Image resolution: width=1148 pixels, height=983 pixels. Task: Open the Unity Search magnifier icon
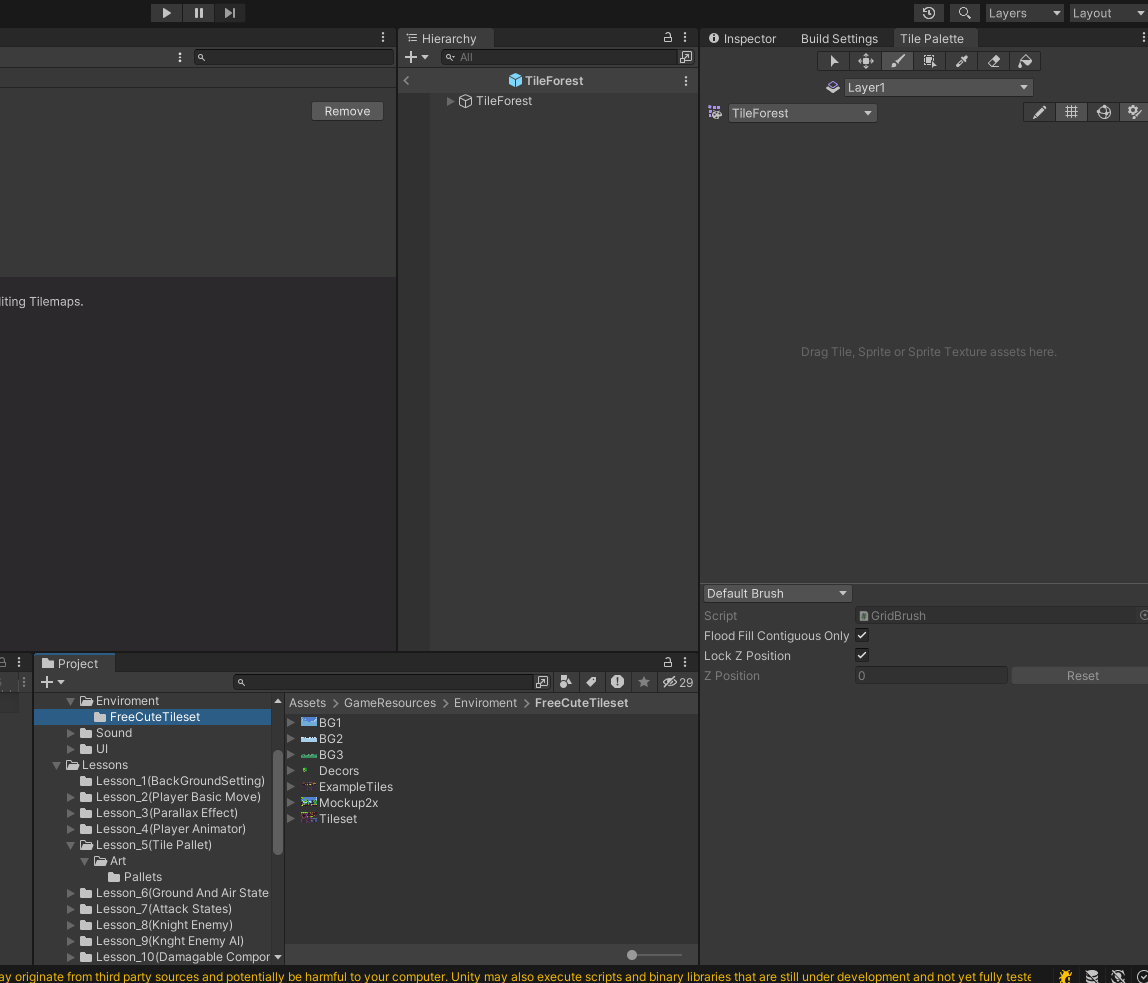pyautogui.click(x=964, y=13)
